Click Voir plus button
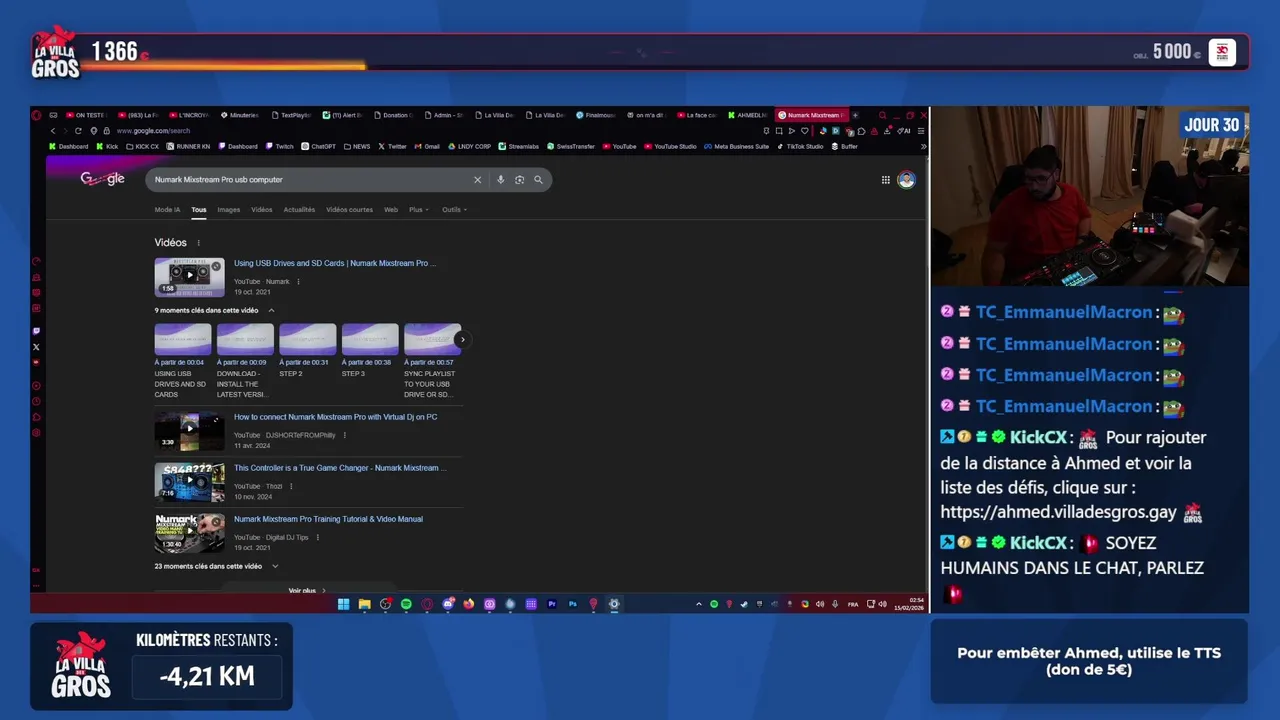This screenshot has width=1280, height=720. click(307, 590)
